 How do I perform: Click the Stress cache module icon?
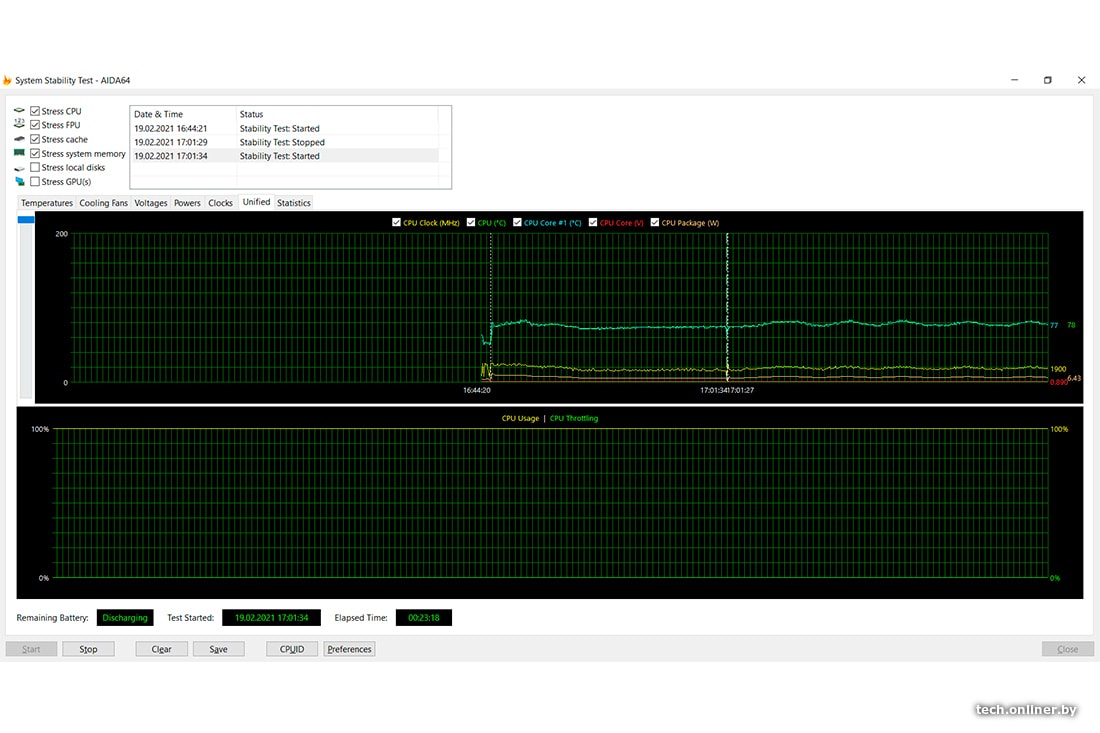pyautogui.click(x=19, y=139)
